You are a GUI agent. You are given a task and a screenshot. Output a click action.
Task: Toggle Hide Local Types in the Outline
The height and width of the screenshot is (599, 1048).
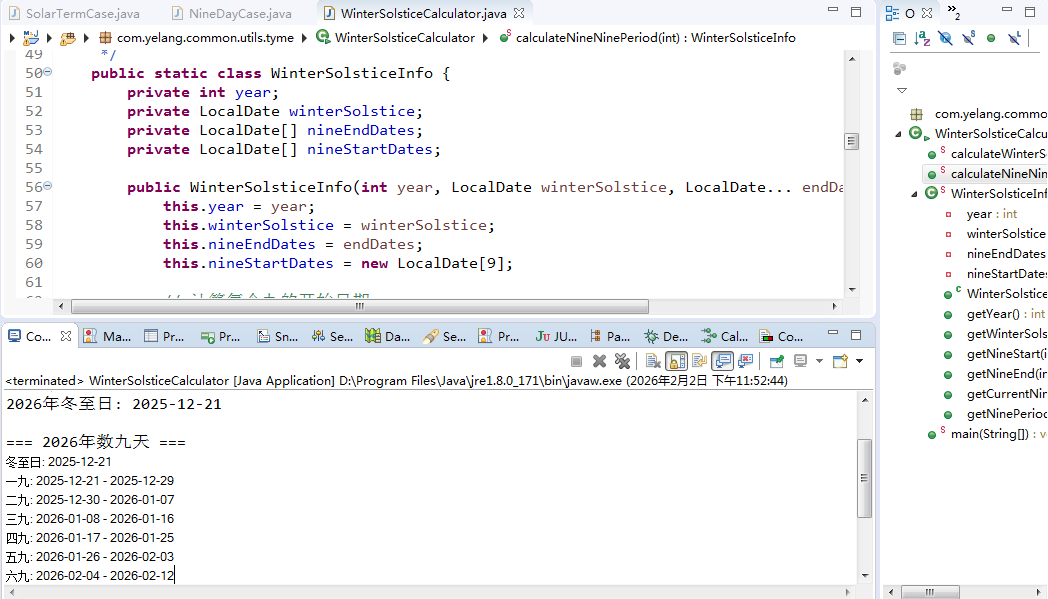coord(1014,38)
